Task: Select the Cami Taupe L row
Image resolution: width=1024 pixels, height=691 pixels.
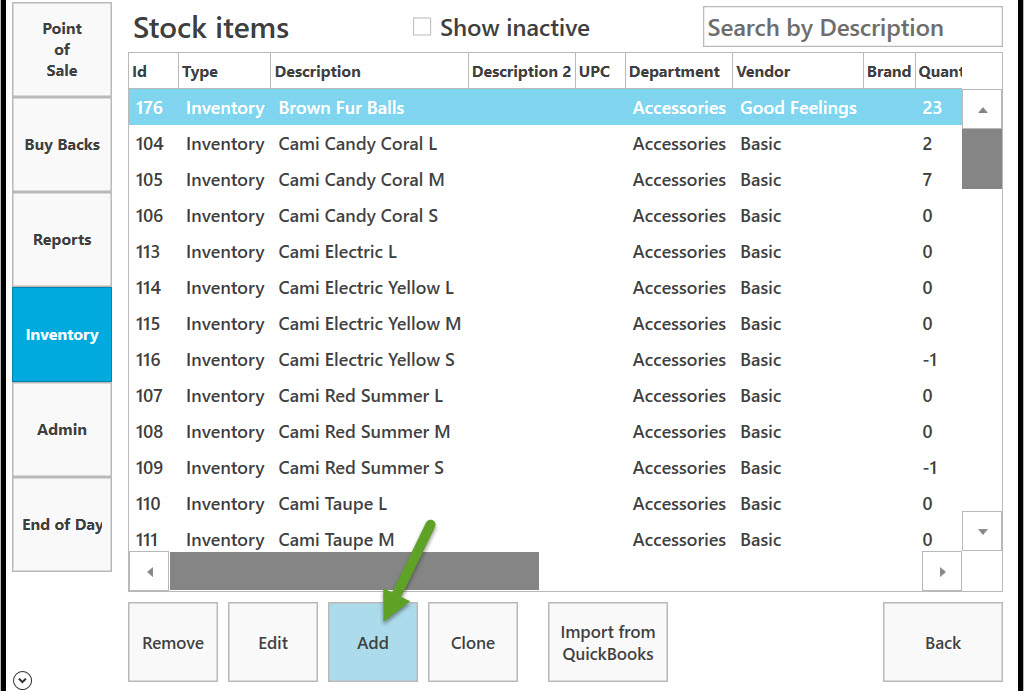Action: coord(545,504)
